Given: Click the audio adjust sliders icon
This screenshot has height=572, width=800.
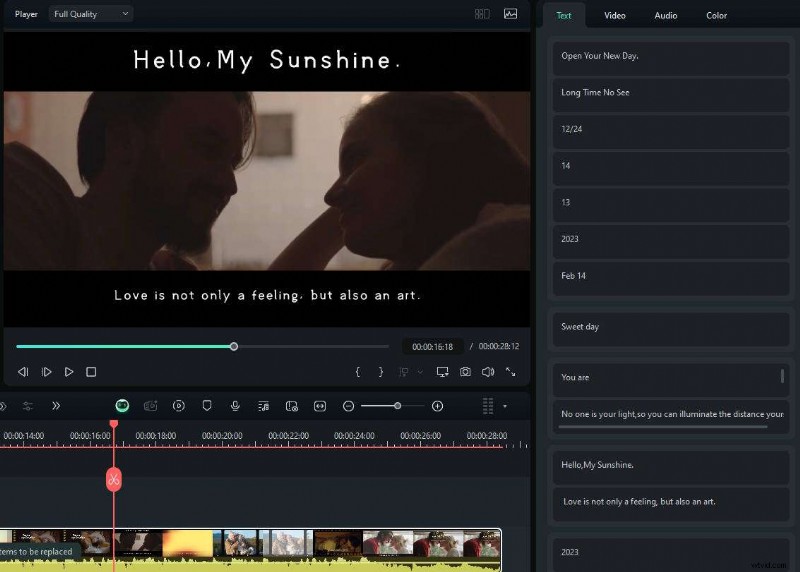Looking at the screenshot, I should pyautogui.click(x=28, y=406).
